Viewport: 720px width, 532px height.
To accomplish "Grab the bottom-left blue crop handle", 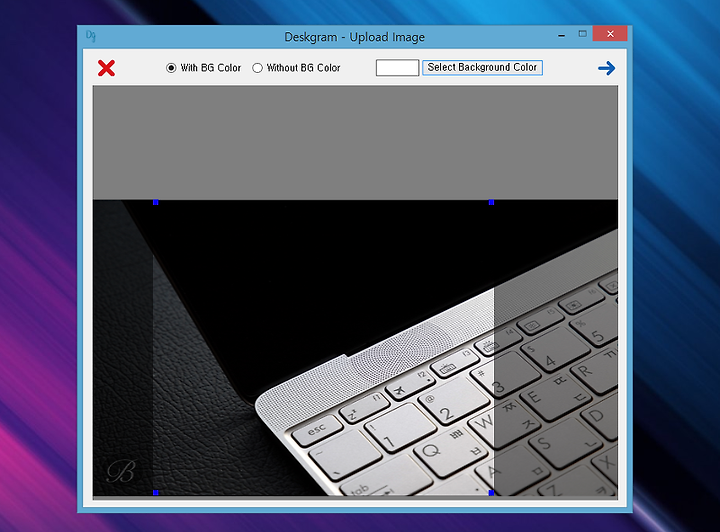I will click(x=156, y=493).
